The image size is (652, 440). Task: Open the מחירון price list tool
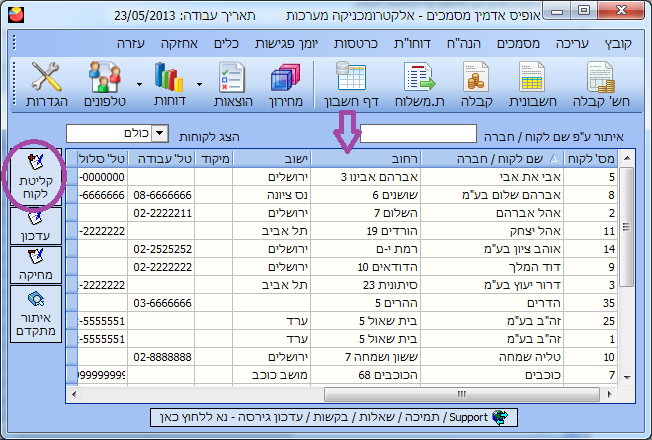pos(286,84)
